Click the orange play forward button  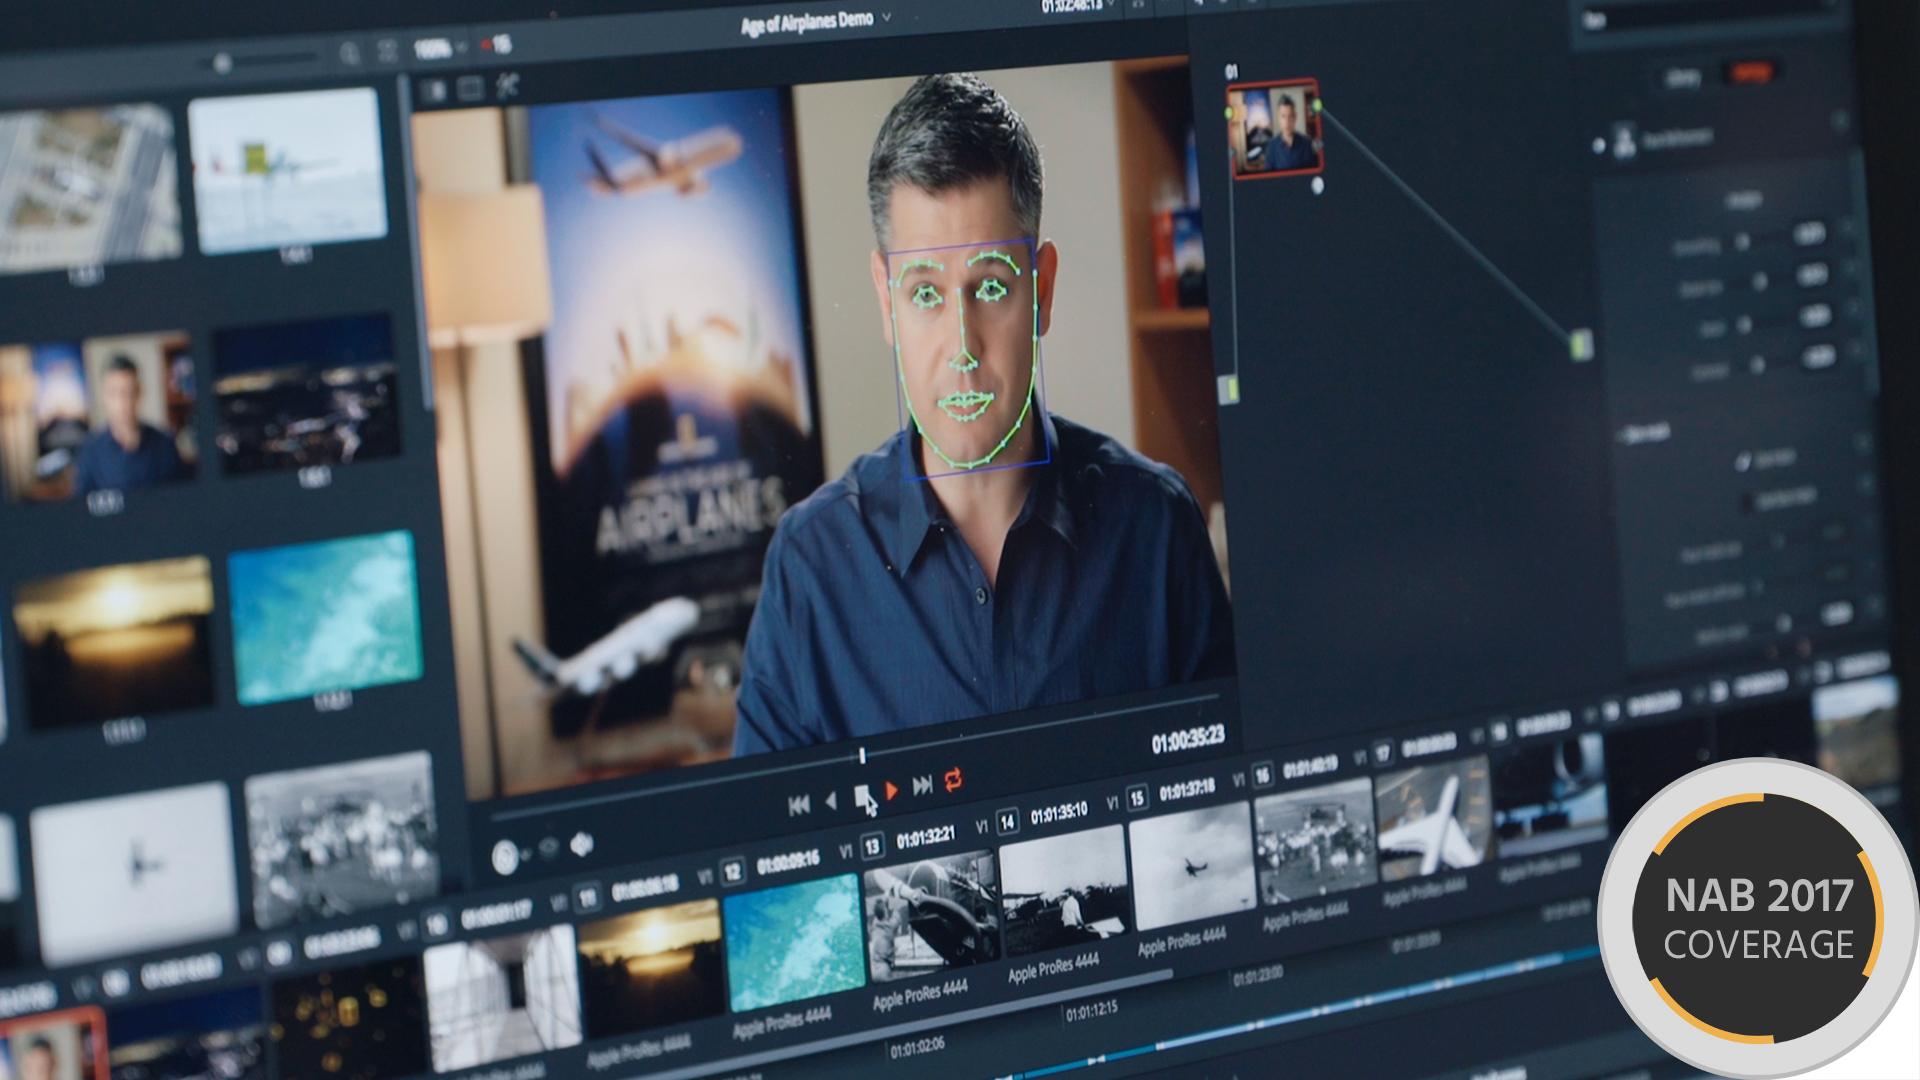pos(891,790)
